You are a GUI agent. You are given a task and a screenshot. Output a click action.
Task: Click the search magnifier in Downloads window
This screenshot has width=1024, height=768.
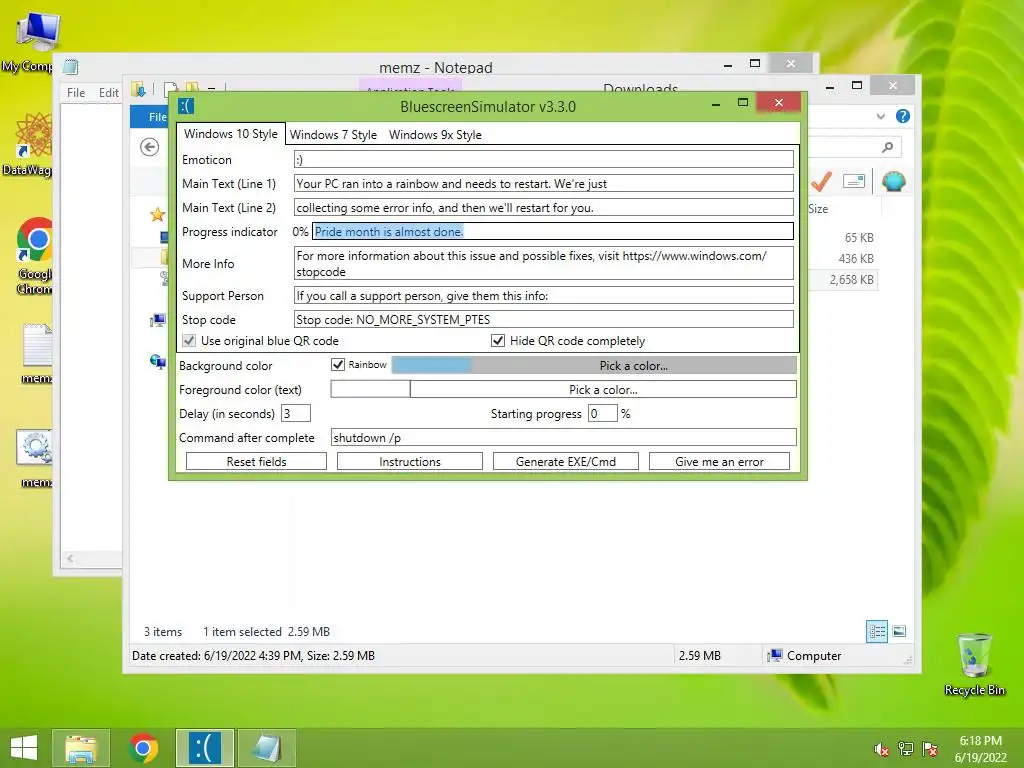tap(887, 147)
